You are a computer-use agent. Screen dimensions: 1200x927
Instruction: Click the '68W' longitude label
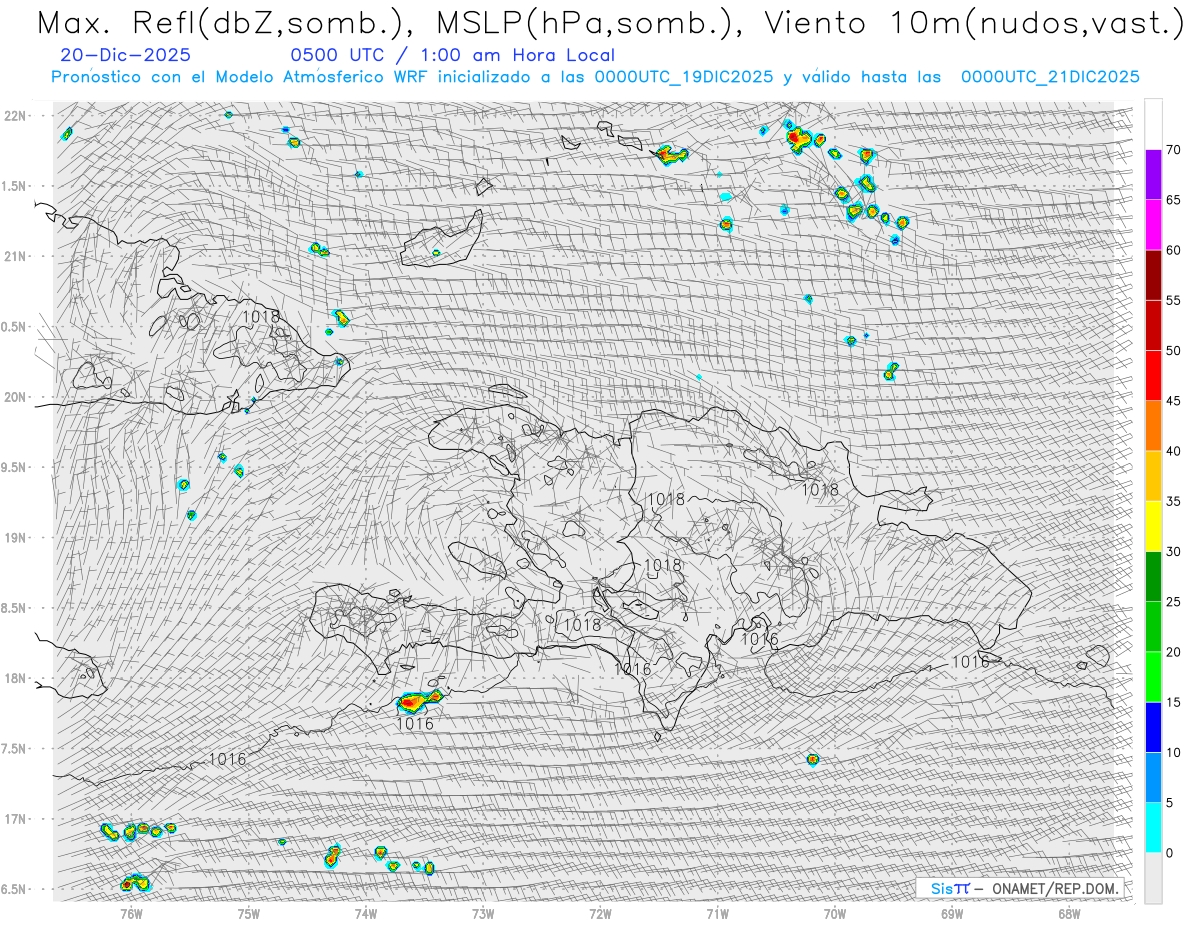1069,913
